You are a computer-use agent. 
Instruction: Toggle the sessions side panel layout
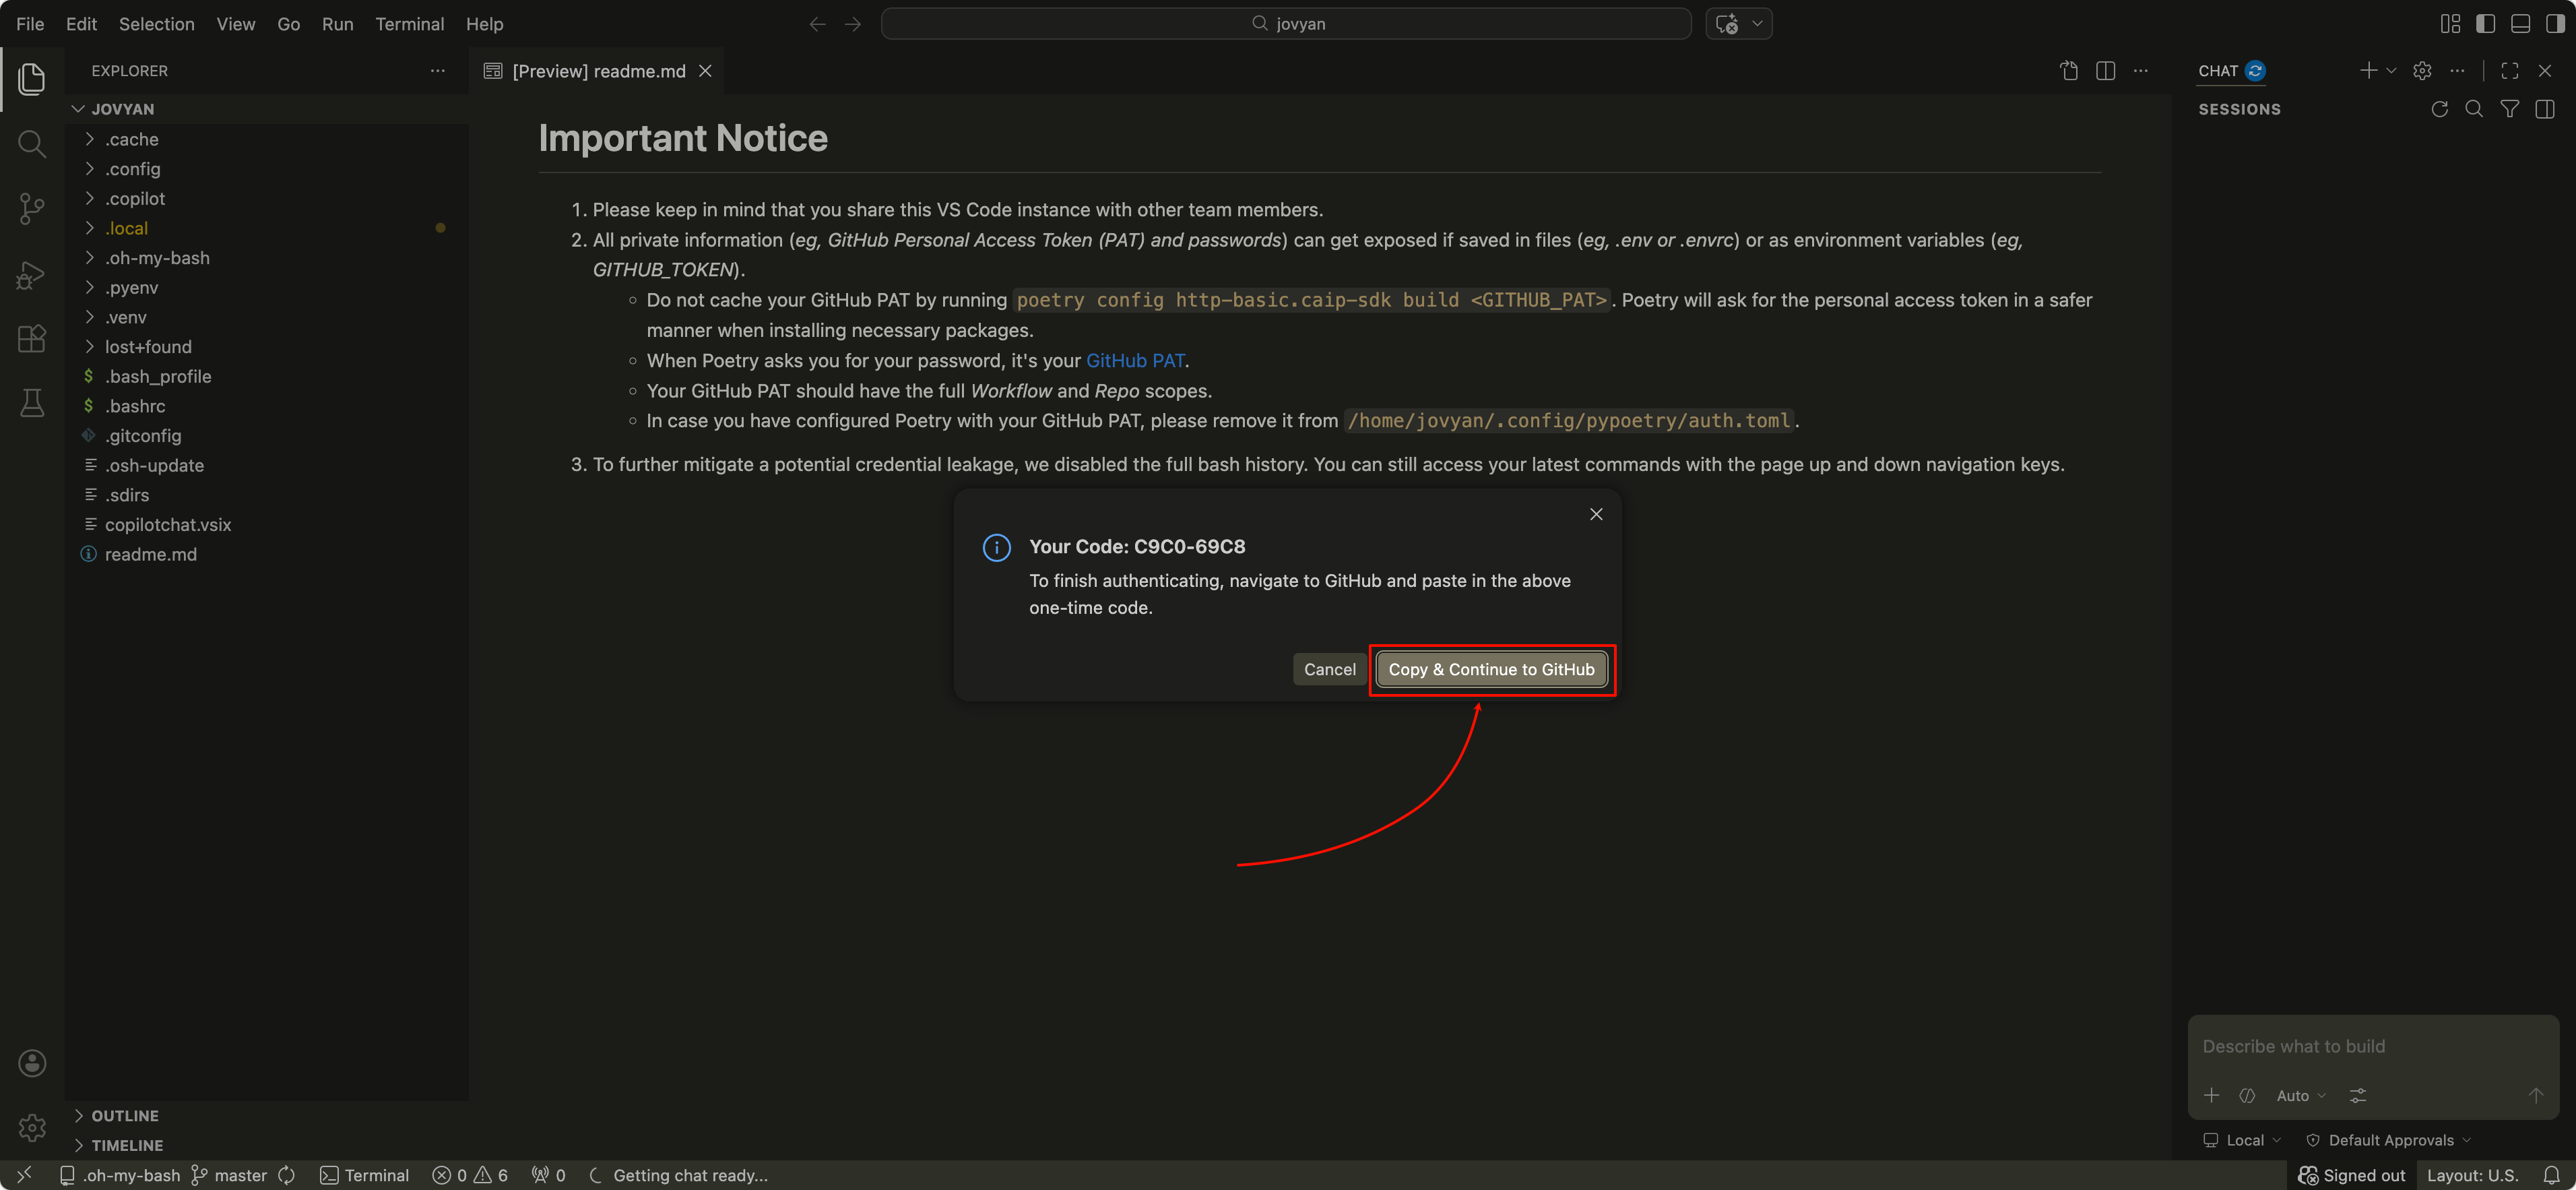[2545, 109]
